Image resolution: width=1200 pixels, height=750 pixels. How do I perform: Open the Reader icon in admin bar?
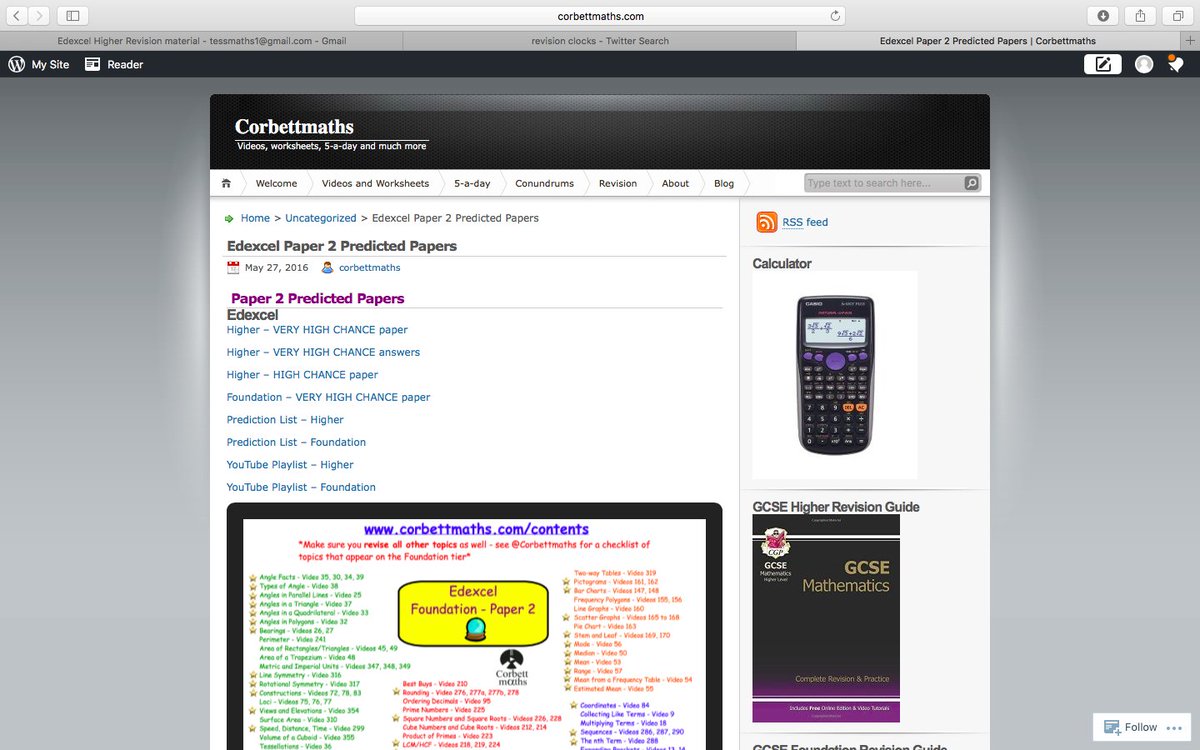(92, 64)
